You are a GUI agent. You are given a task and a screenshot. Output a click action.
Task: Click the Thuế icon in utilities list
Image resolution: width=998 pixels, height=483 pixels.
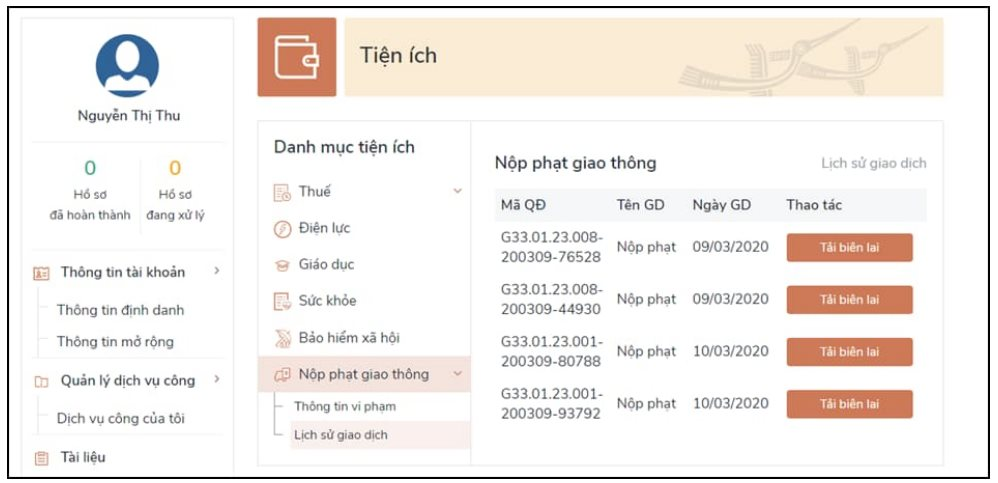pos(282,192)
